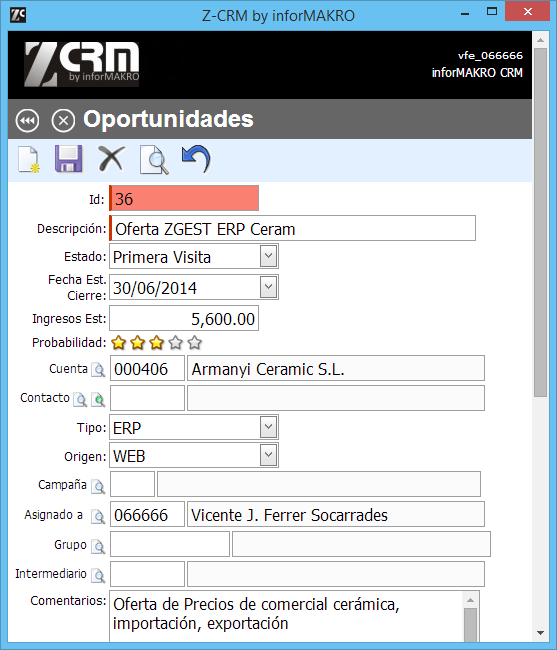
Task: Click the ZC application icon in the title bar
Action: 18,15
